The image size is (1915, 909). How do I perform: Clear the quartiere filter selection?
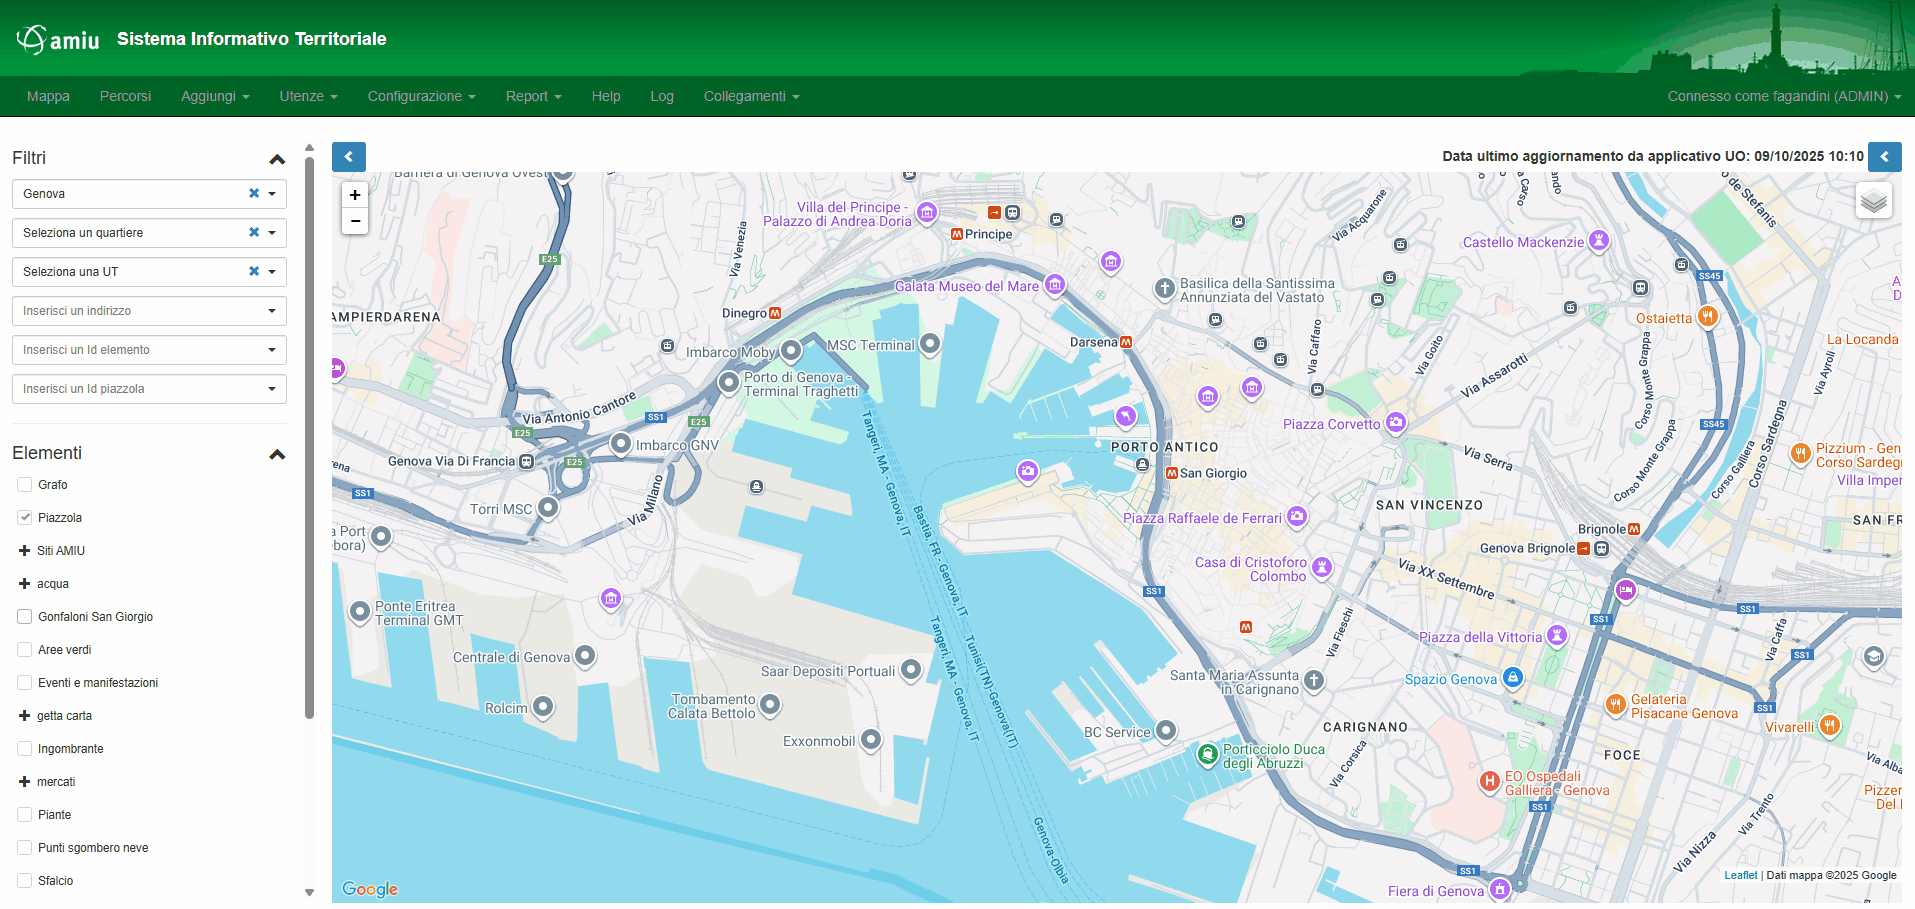[x=254, y=233]
